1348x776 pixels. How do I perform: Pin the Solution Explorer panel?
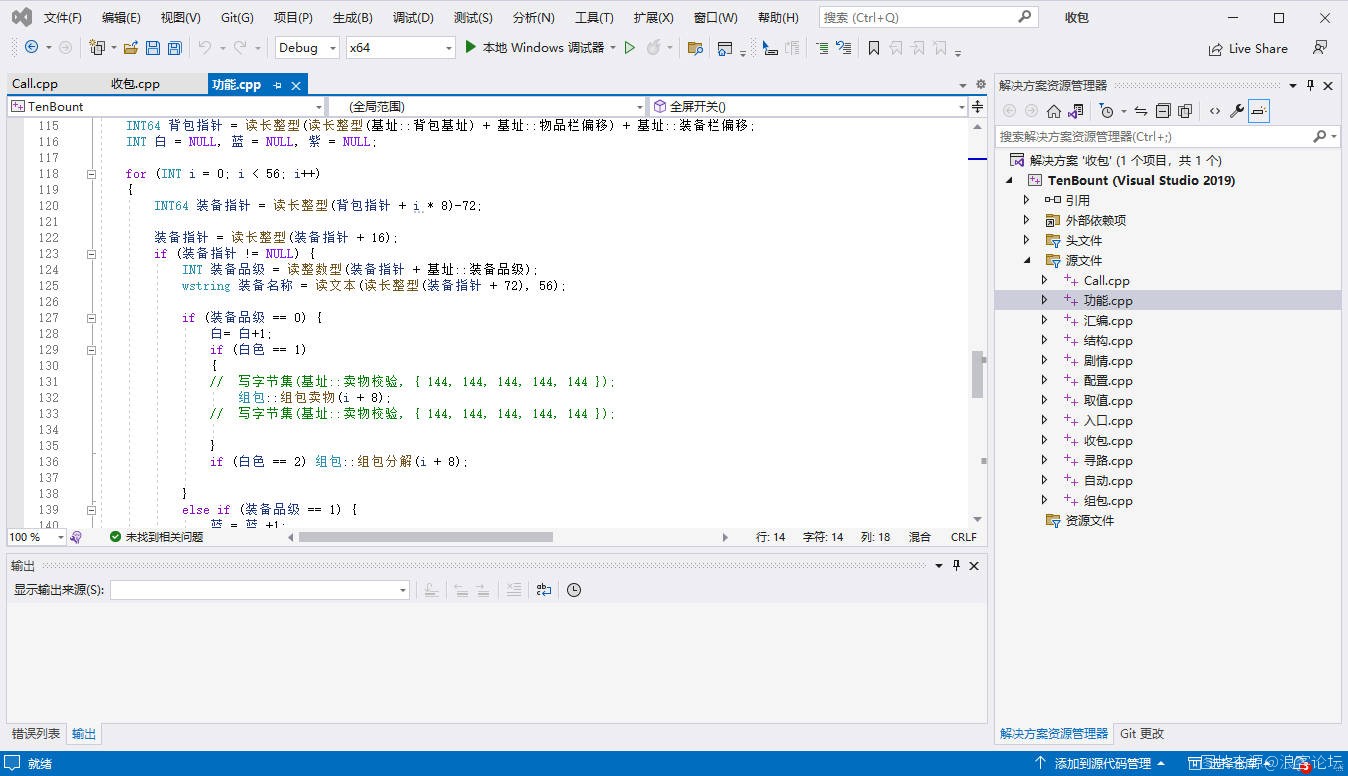(x=1311, y=85)
